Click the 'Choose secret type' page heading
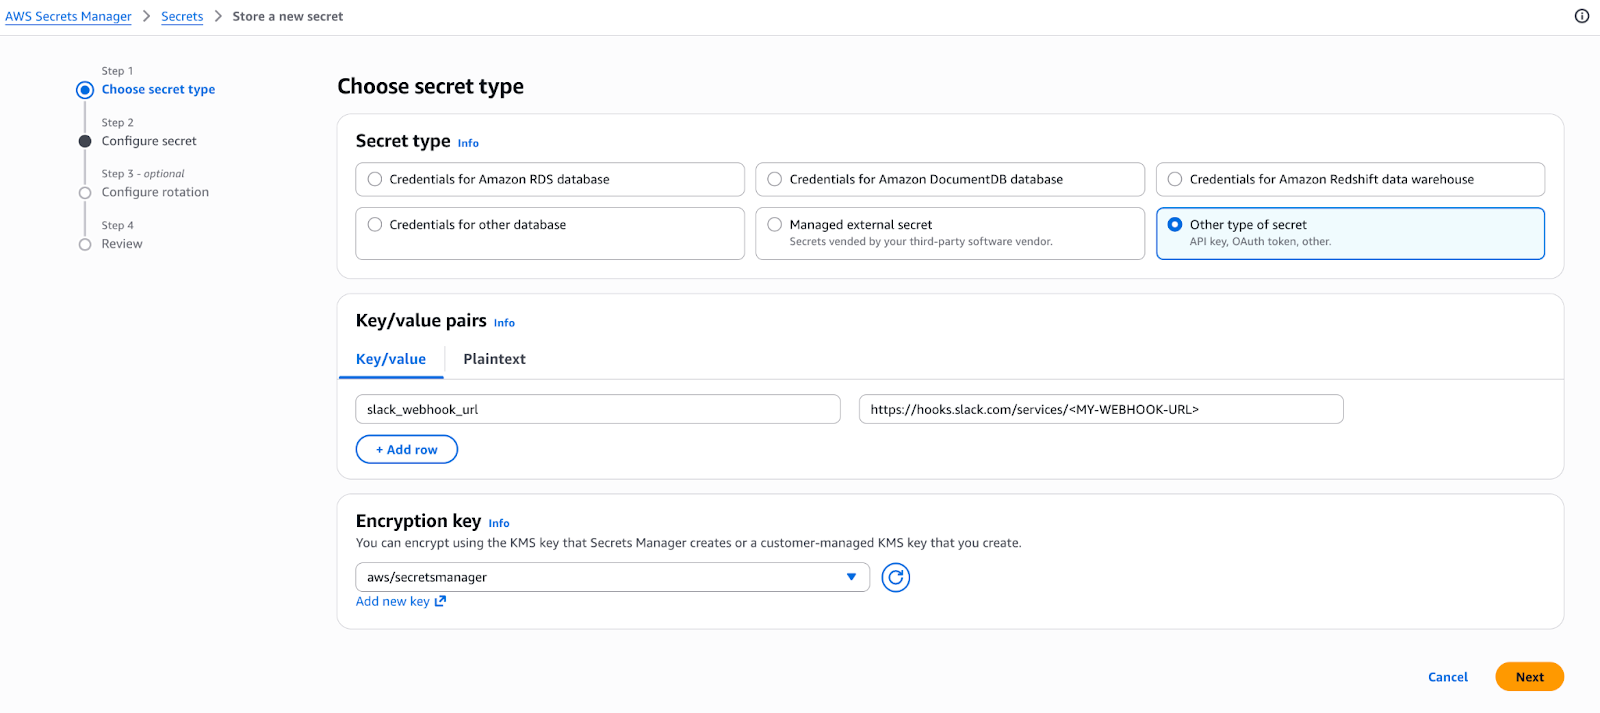1600x713 pixels. 431,87
